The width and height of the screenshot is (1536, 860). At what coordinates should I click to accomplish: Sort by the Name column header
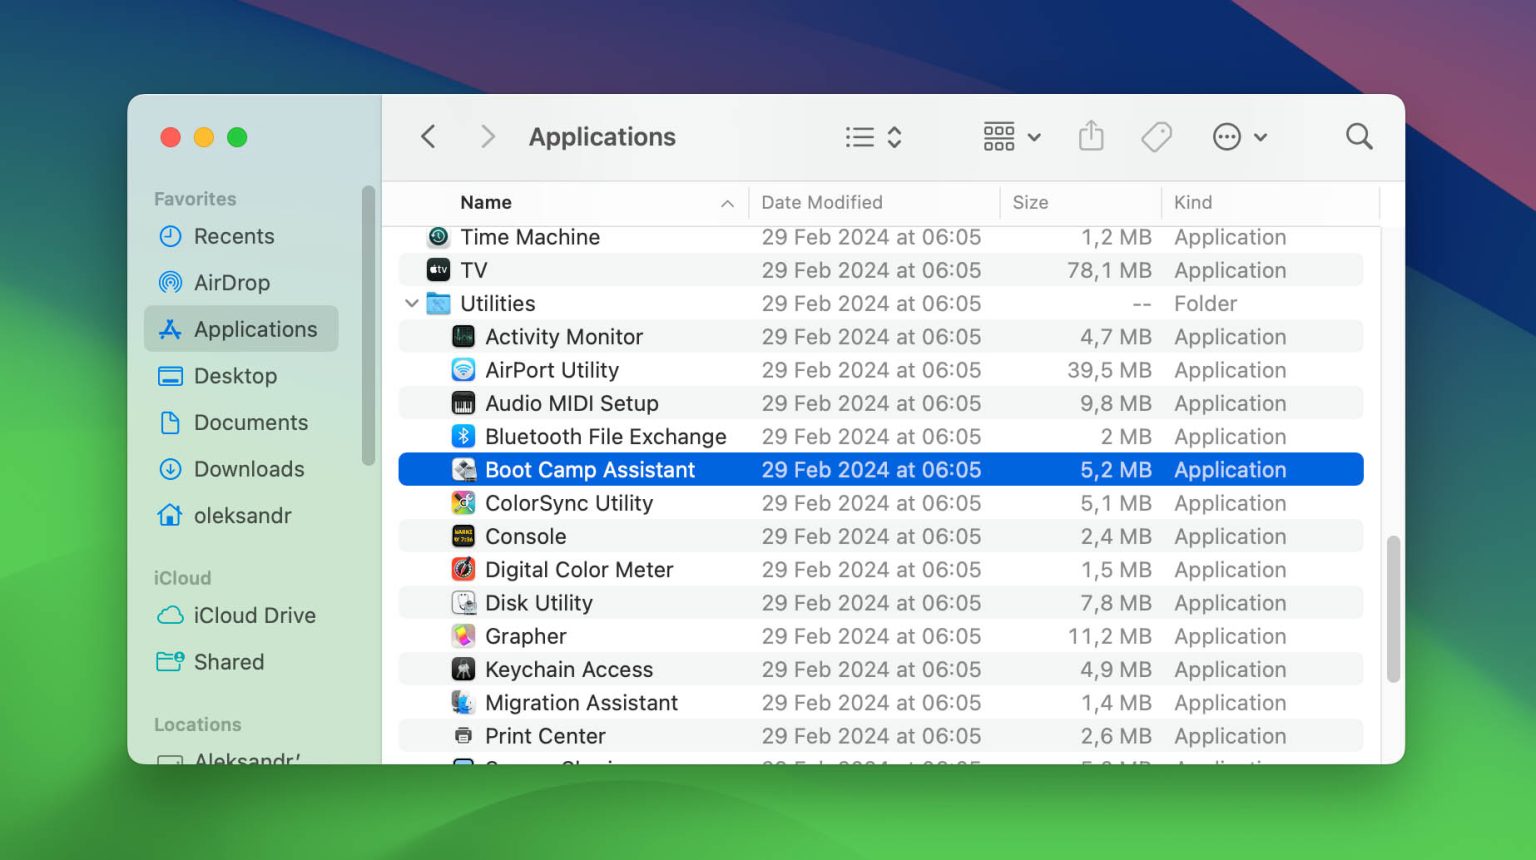pos(486,203)
